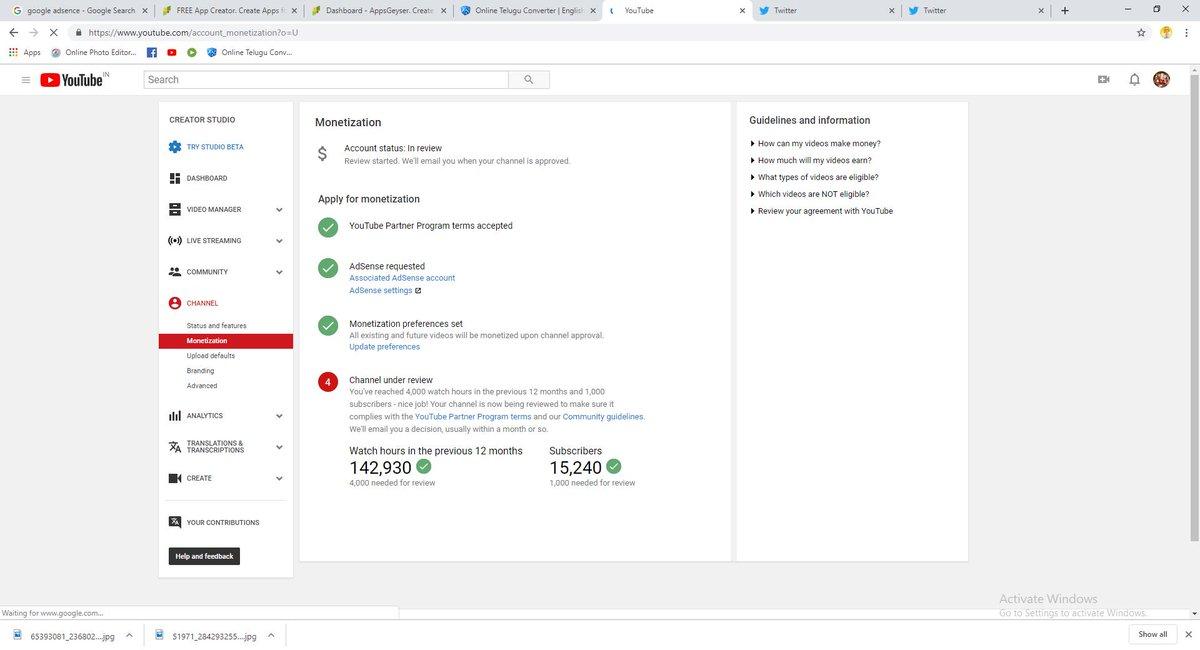
Task: Open the upload video camera icon
Action: [x=1104, y=80]
